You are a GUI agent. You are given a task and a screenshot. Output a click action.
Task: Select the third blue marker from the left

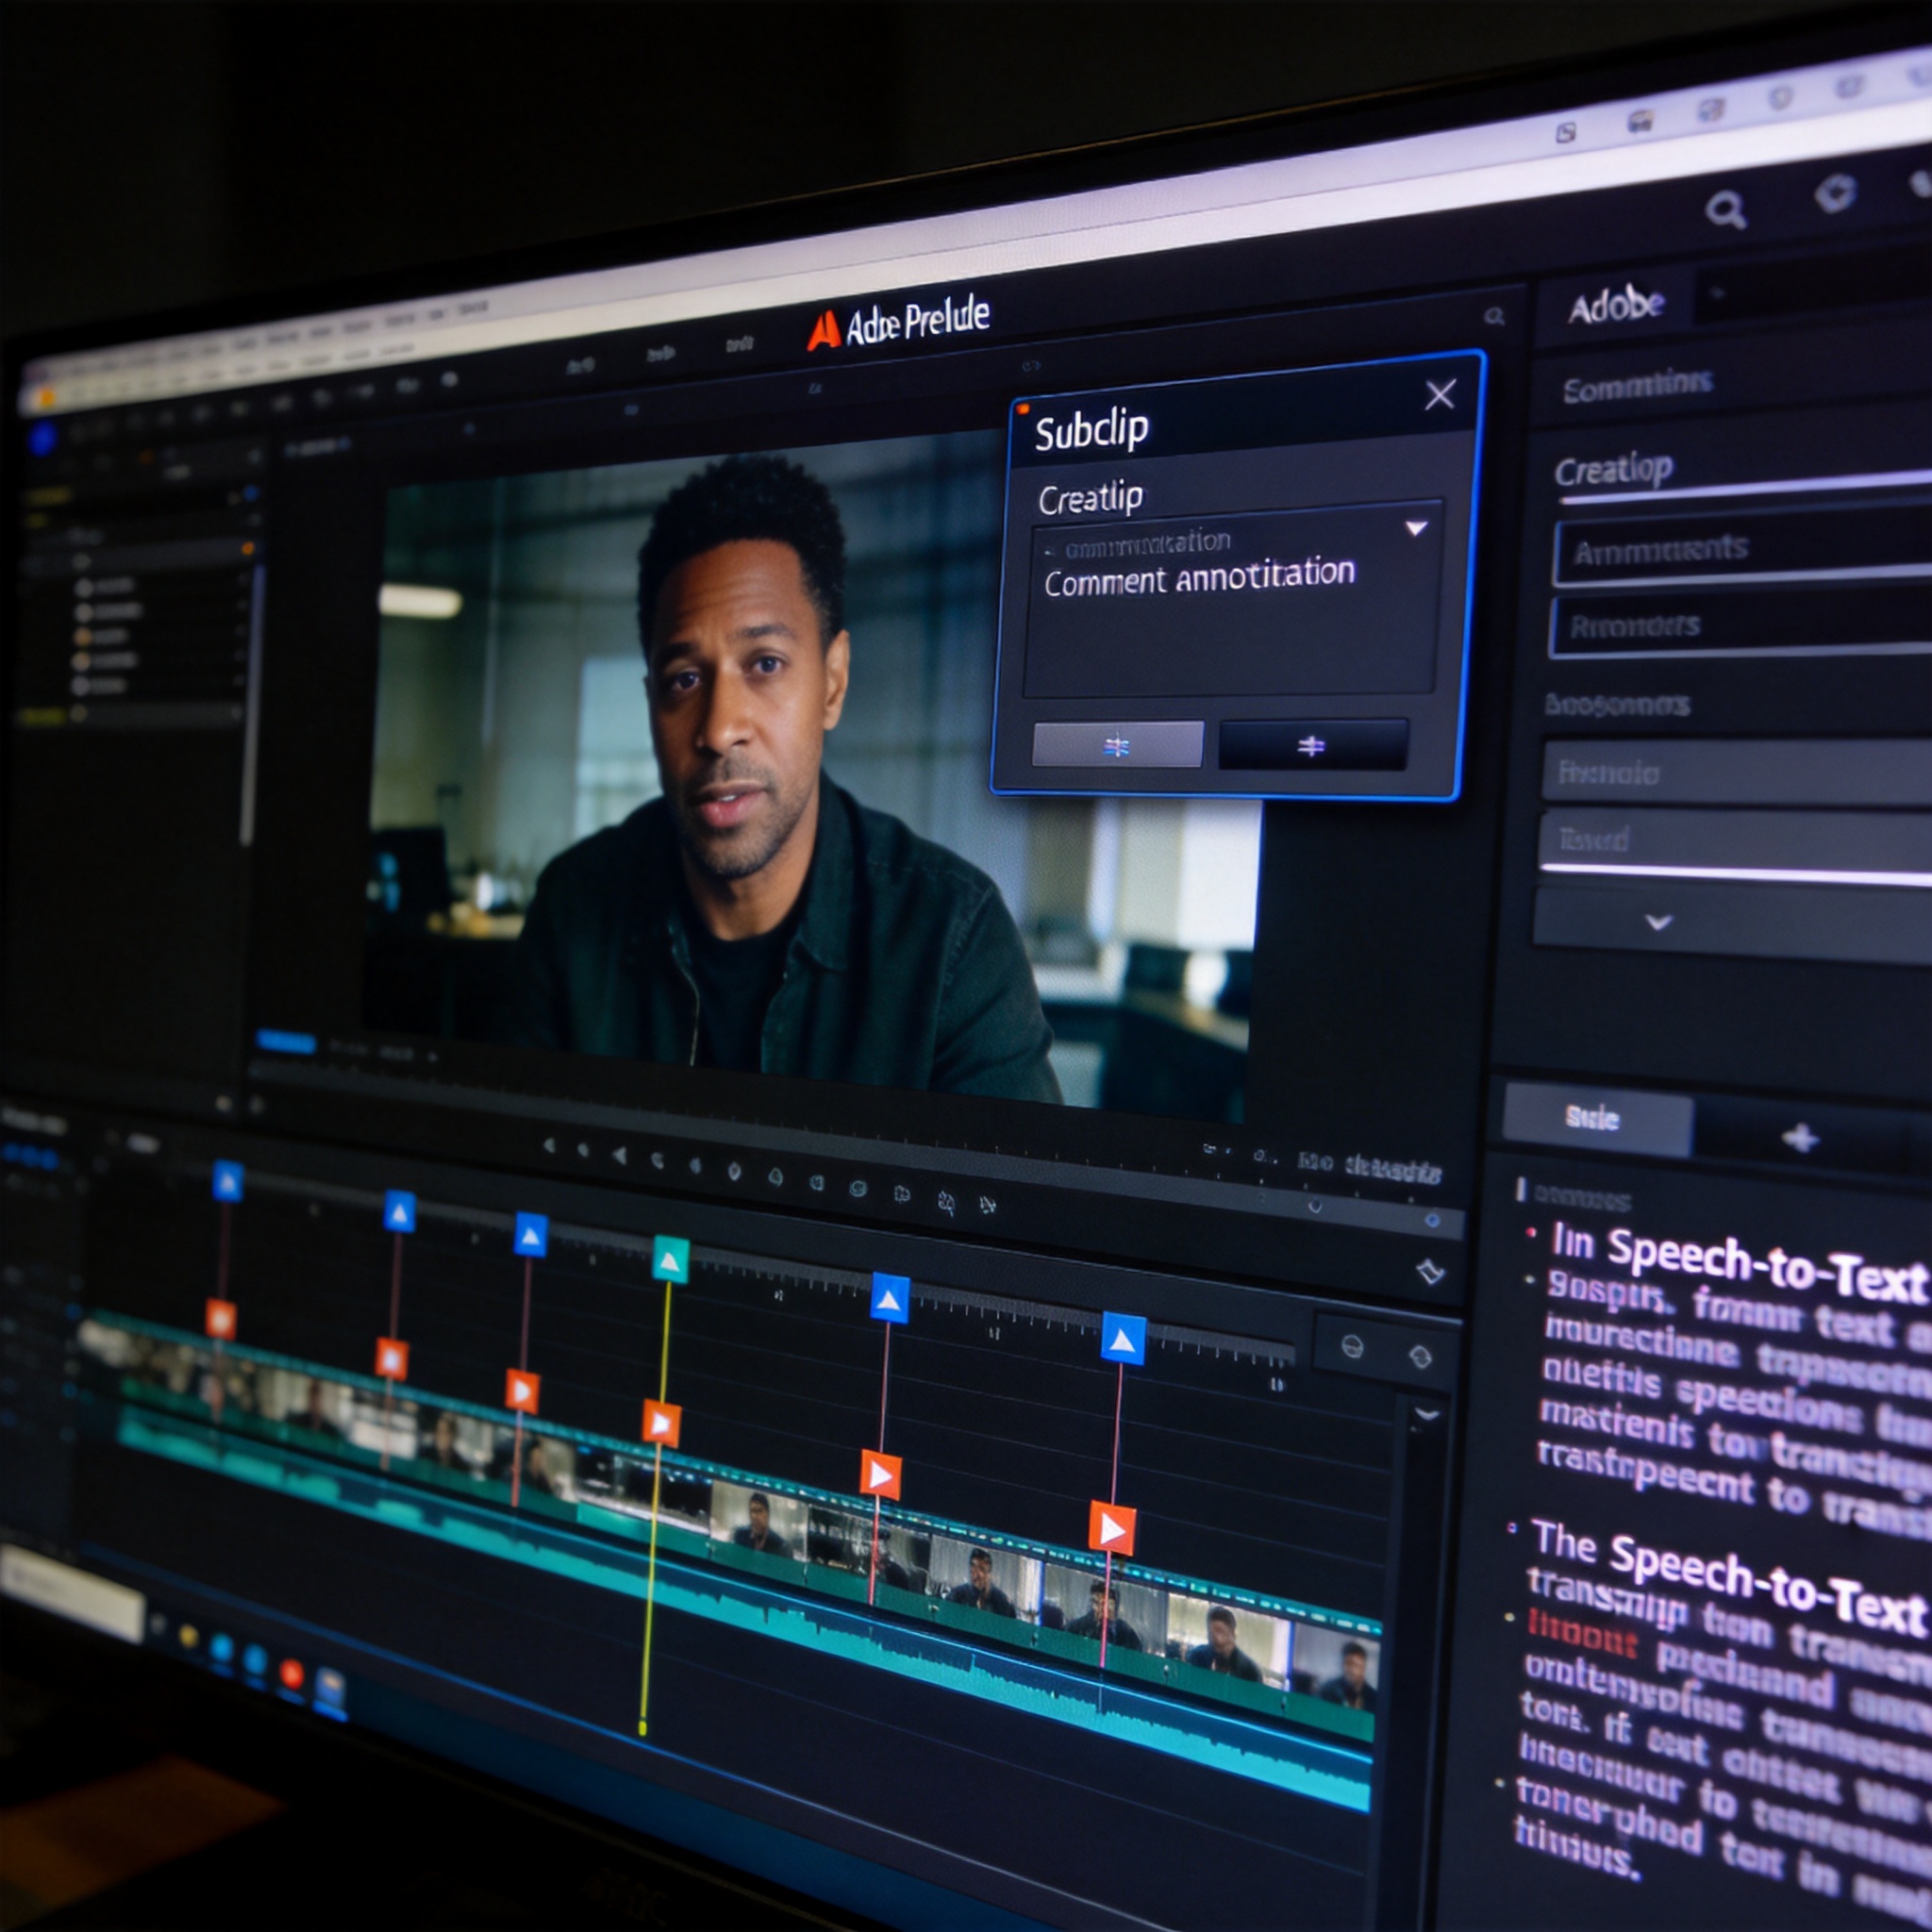[x=531, y=1236]
